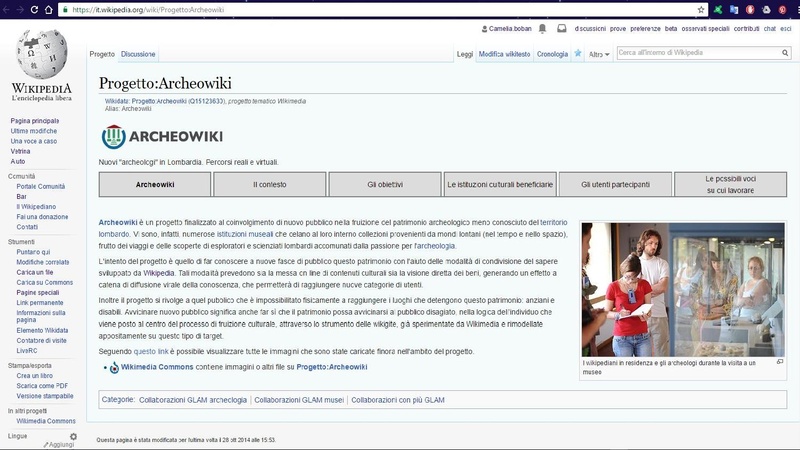800x450 pixels.
Task: Click Le istituzioni culturali beneficiarie button
Action: click(x=500, y=184)
